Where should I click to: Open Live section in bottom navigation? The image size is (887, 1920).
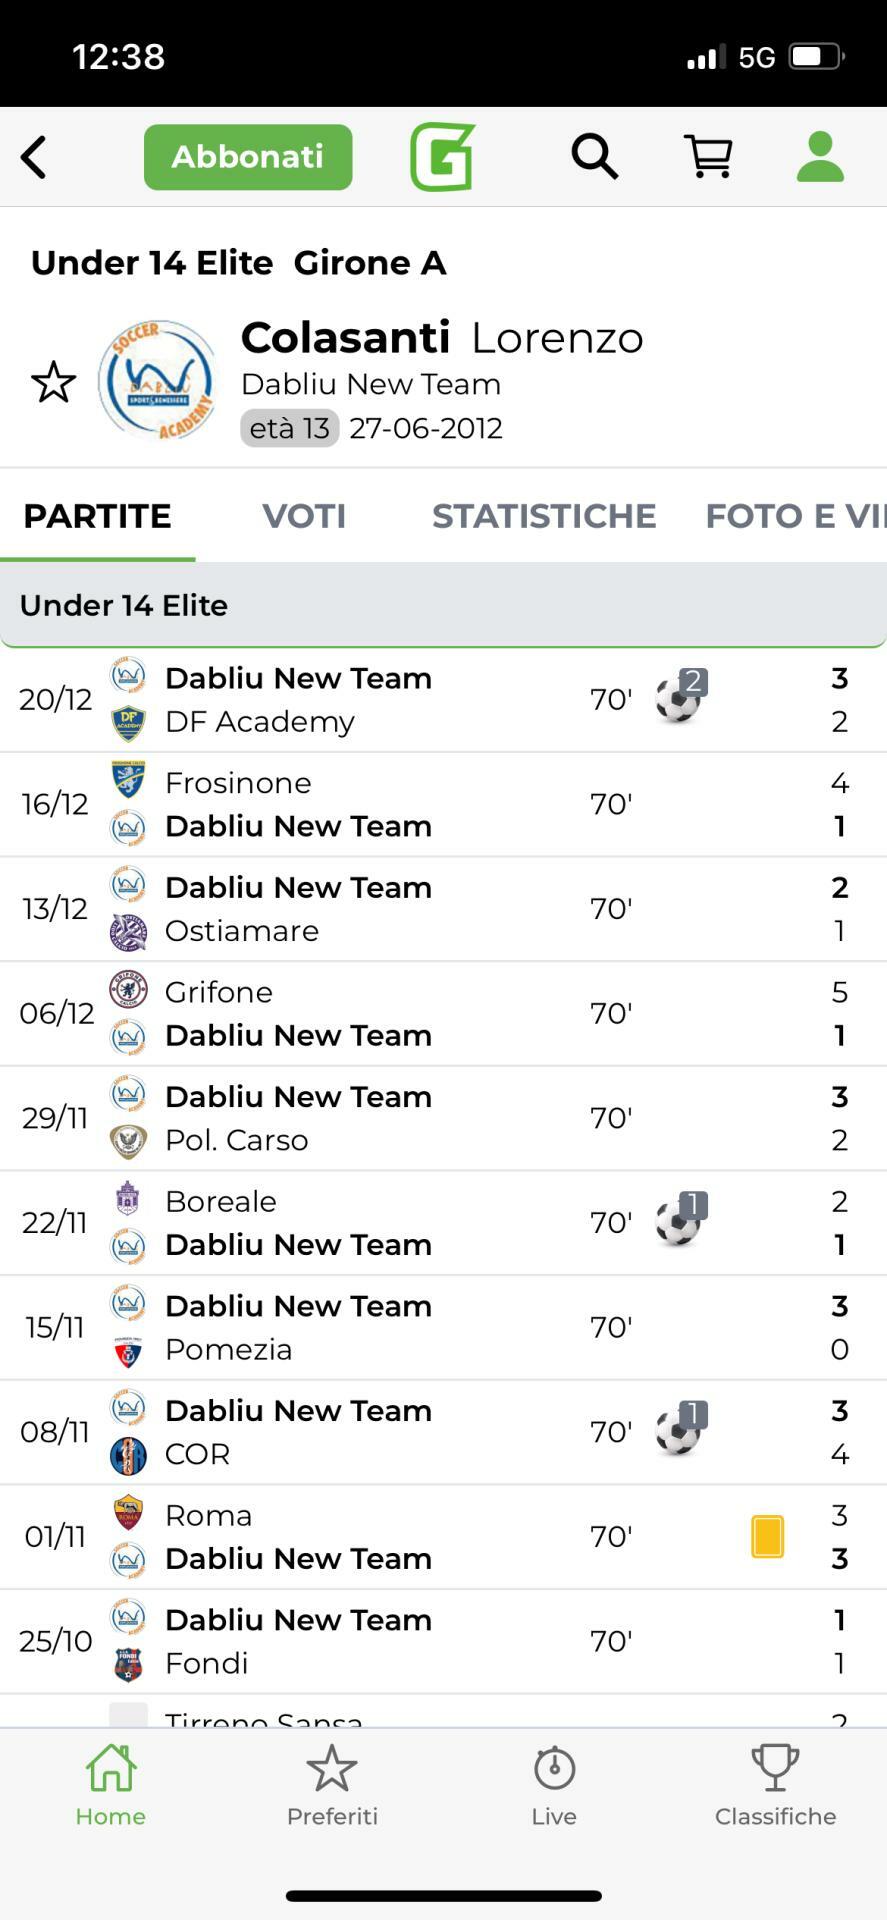pos(554,1786)
